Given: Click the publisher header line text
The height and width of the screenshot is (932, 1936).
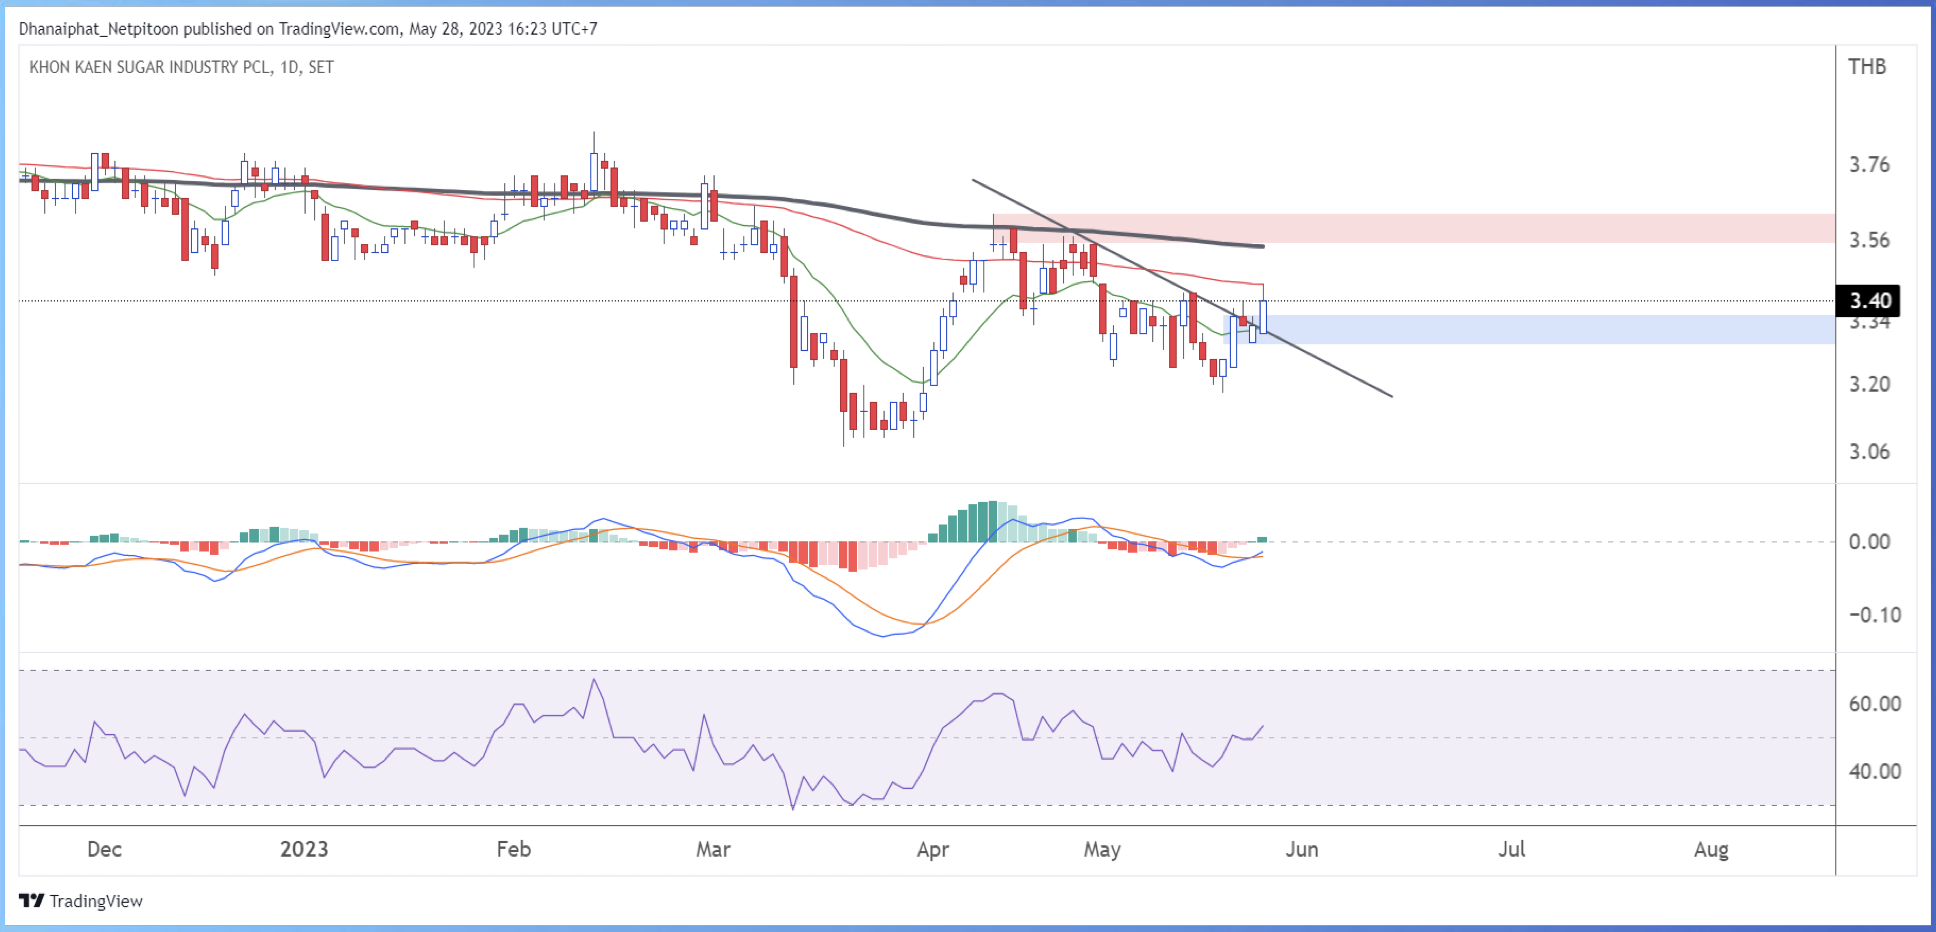Looking at the screenshot, I should (308, 29).
